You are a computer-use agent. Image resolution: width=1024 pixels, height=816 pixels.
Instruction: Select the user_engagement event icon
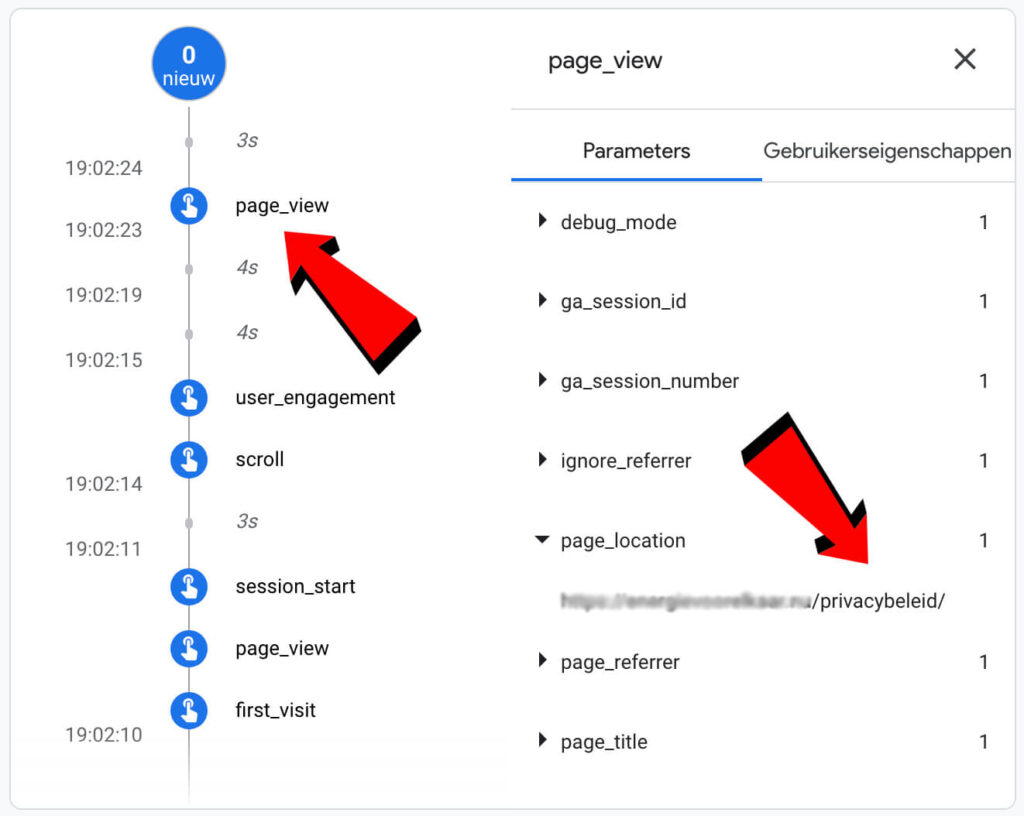click(x=189, y=397)
